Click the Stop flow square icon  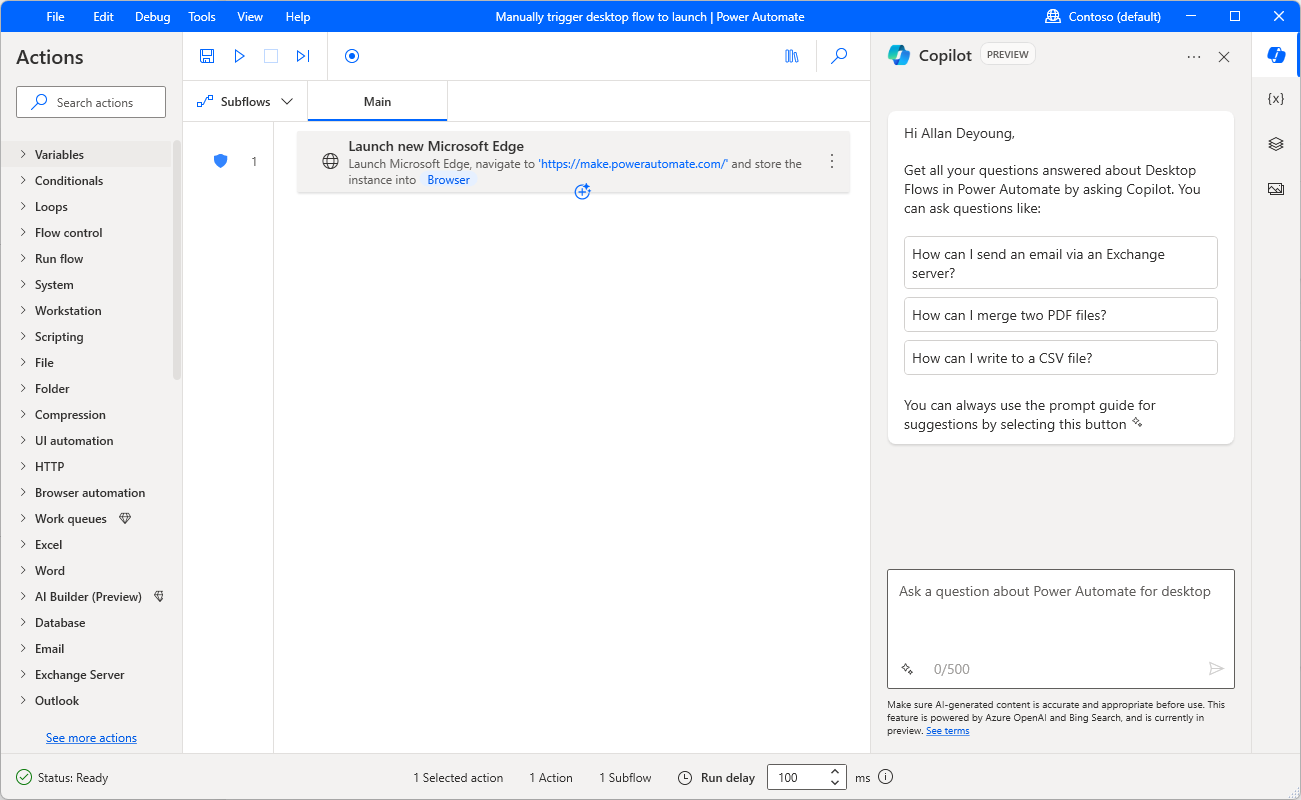(x=271, y=56)
